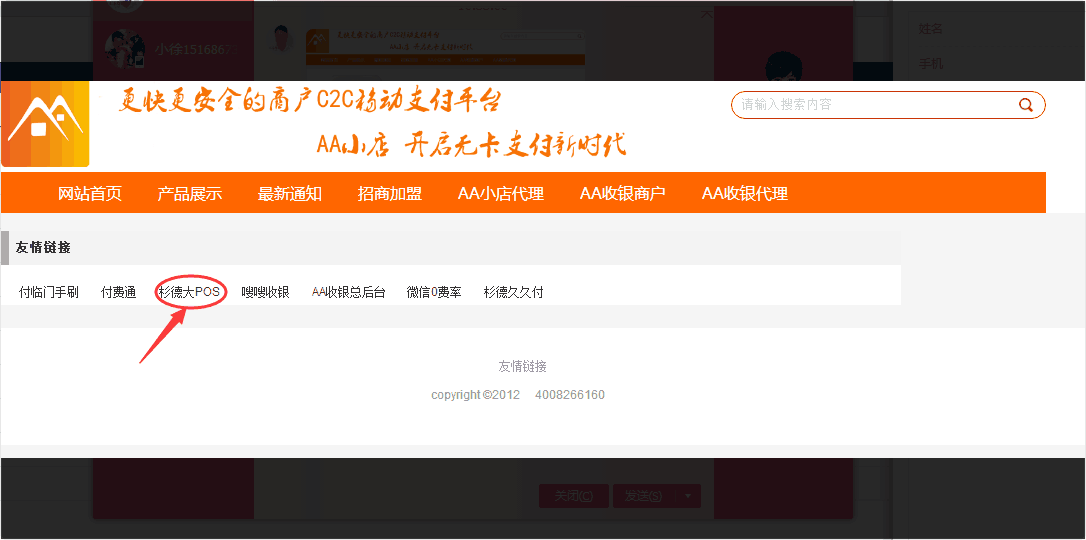Click the search input field
The image size is (1086, 540).
pos(870,105)
